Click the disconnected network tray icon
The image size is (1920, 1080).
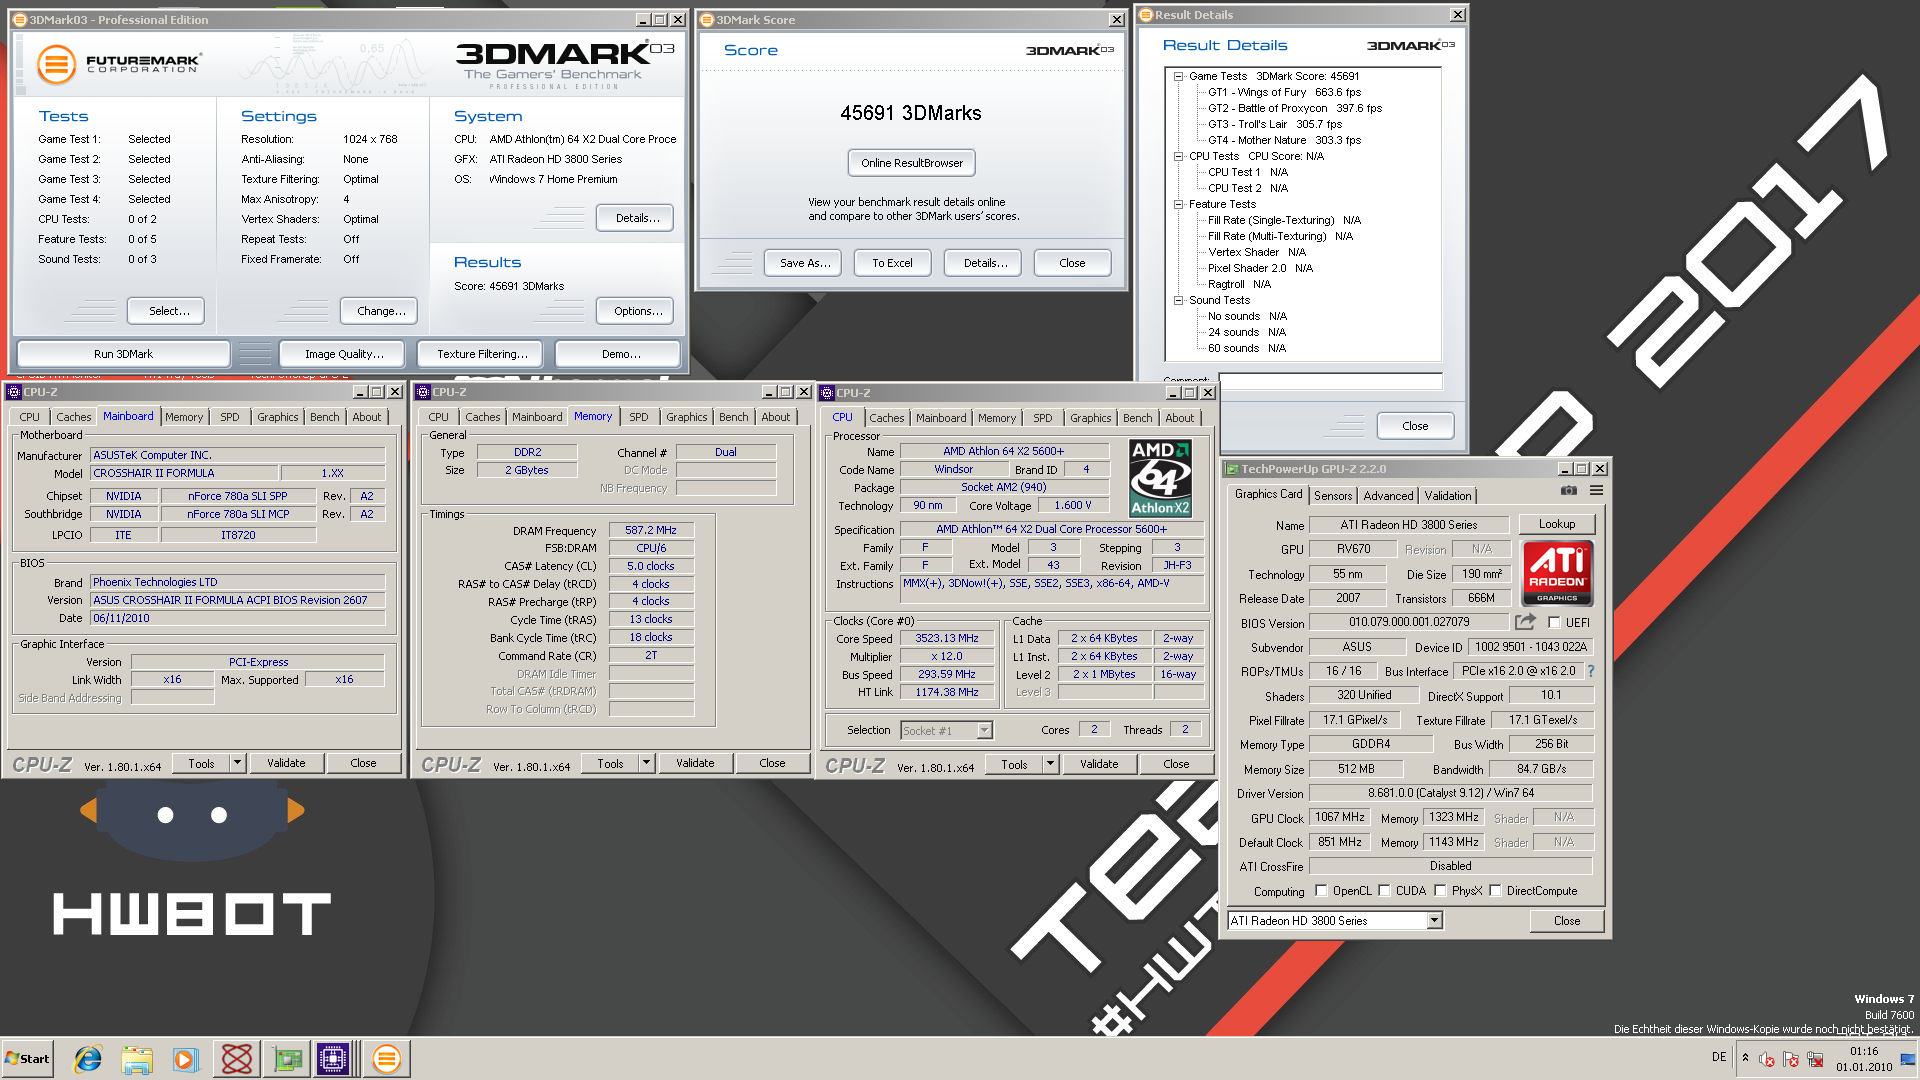[x=1815, y=1059]
